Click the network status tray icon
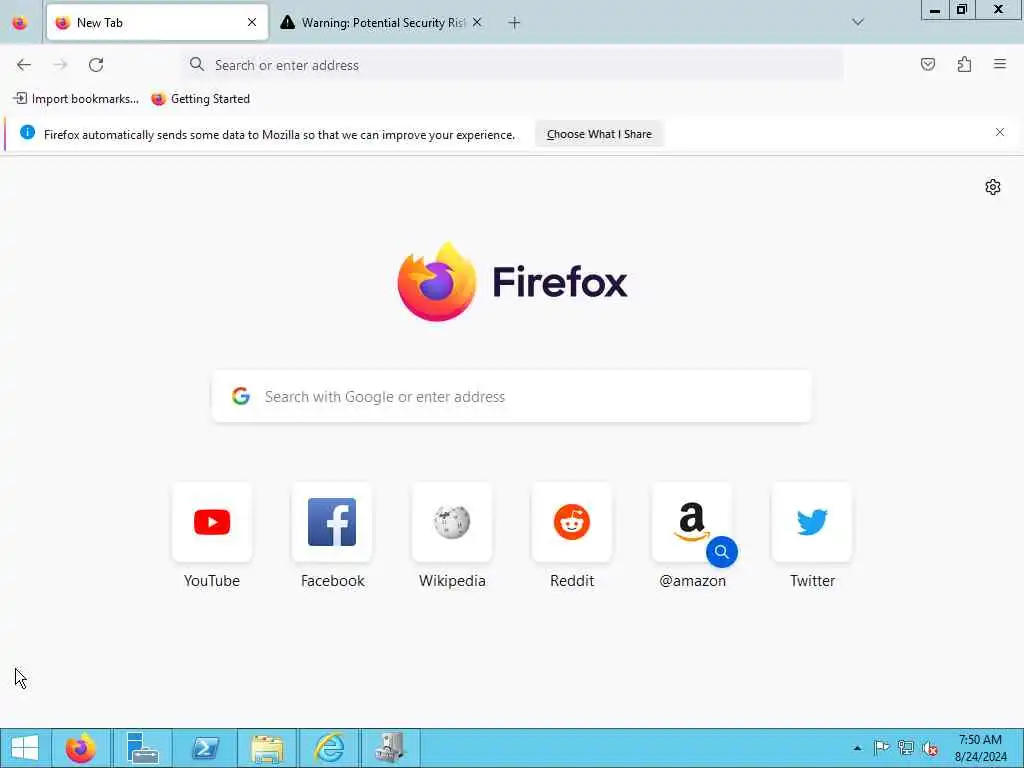This screenshot has width=1024, height=768. point(906,748)
